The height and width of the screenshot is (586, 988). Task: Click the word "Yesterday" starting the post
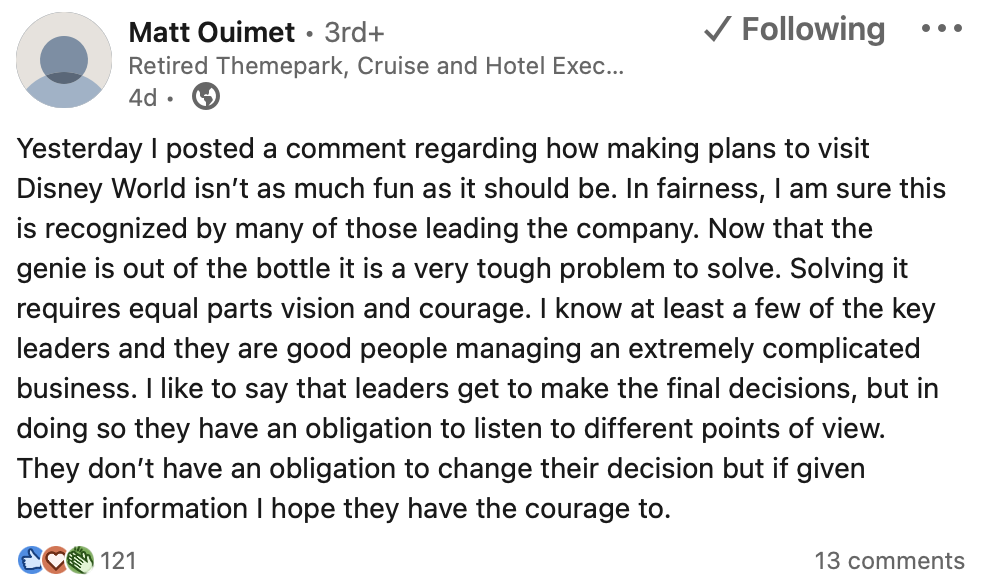click(x=80, y=149)
